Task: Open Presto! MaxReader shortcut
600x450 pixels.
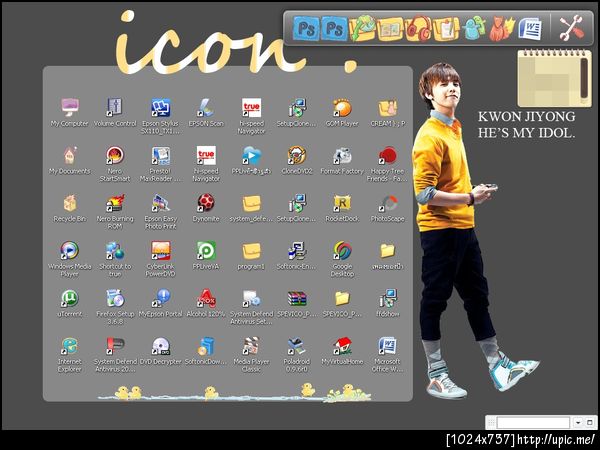Action: click(160, 163)
